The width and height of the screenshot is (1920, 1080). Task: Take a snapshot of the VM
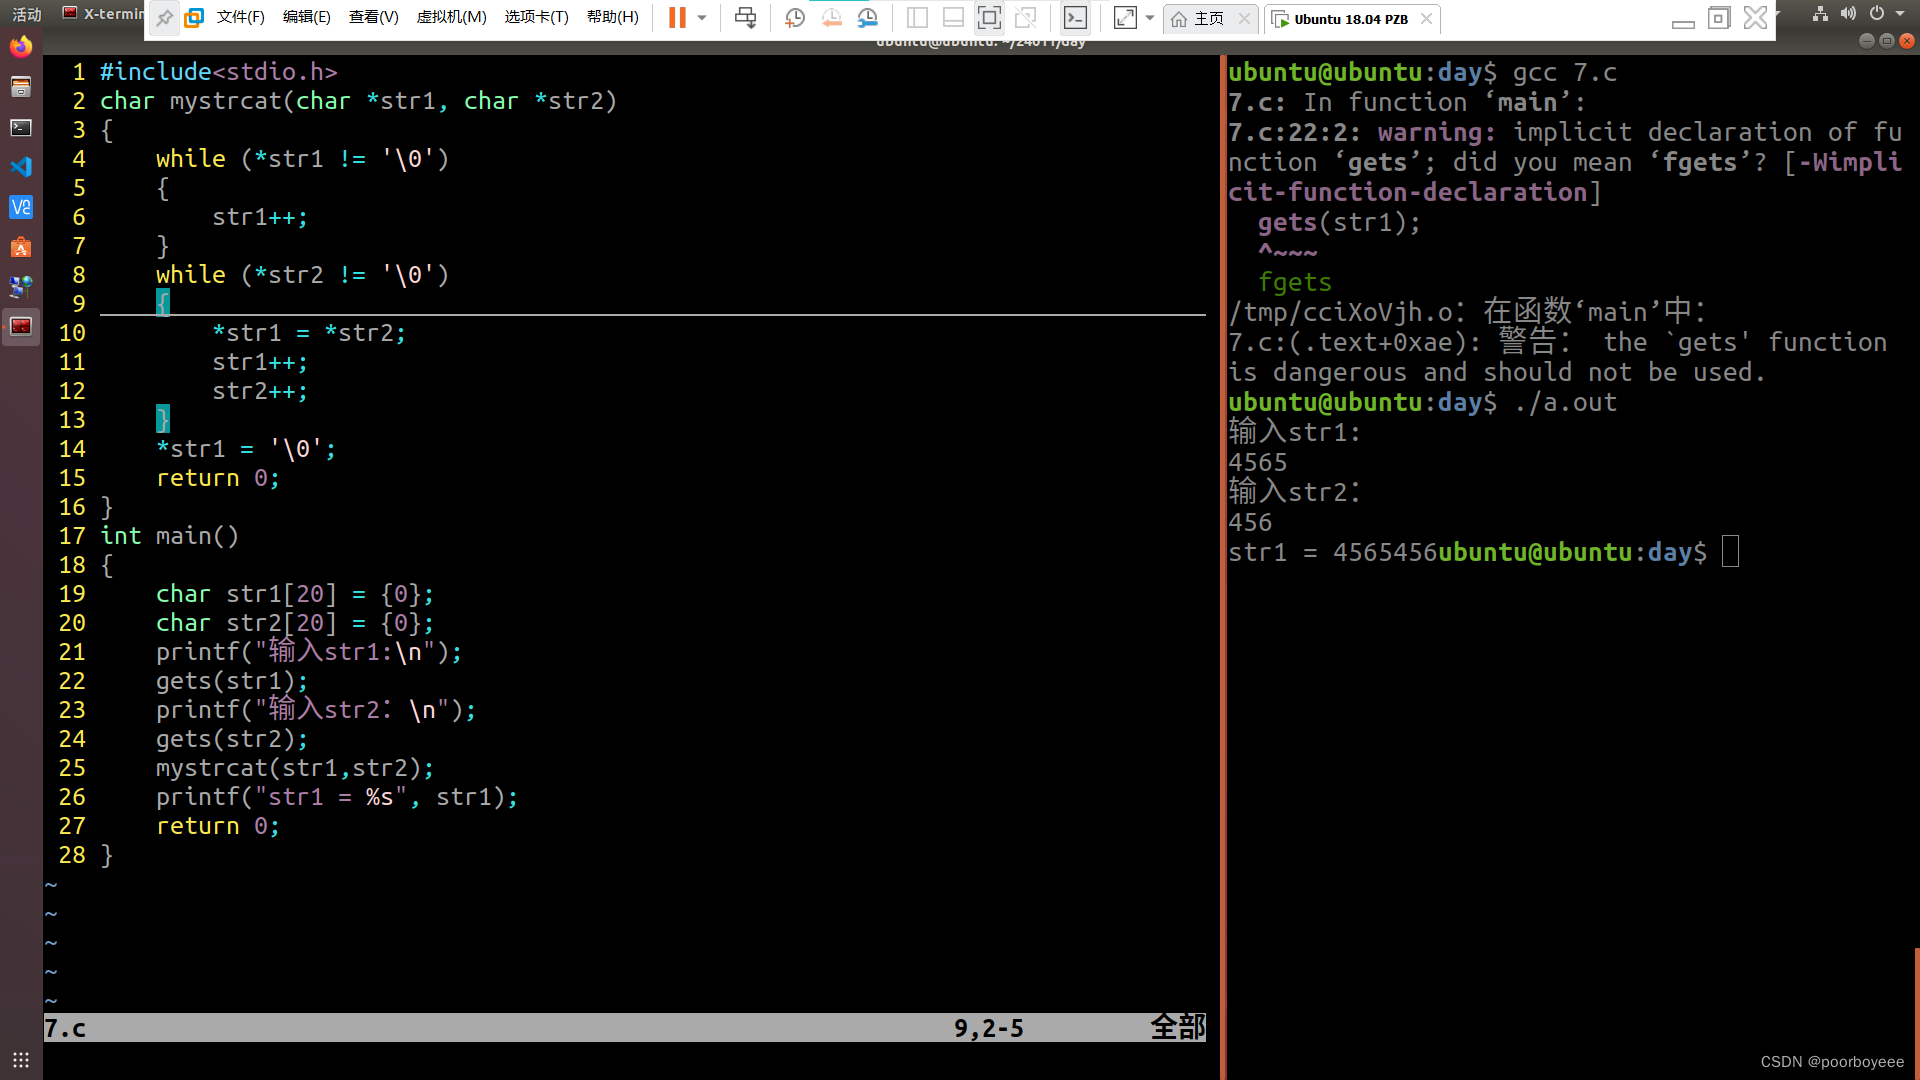click(795, 18)
